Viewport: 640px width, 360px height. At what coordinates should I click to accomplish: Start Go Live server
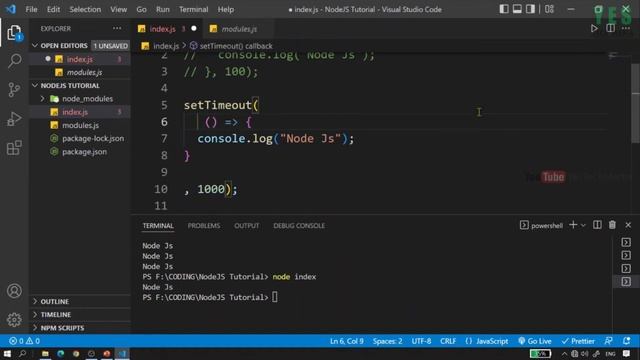pos(535,341)
